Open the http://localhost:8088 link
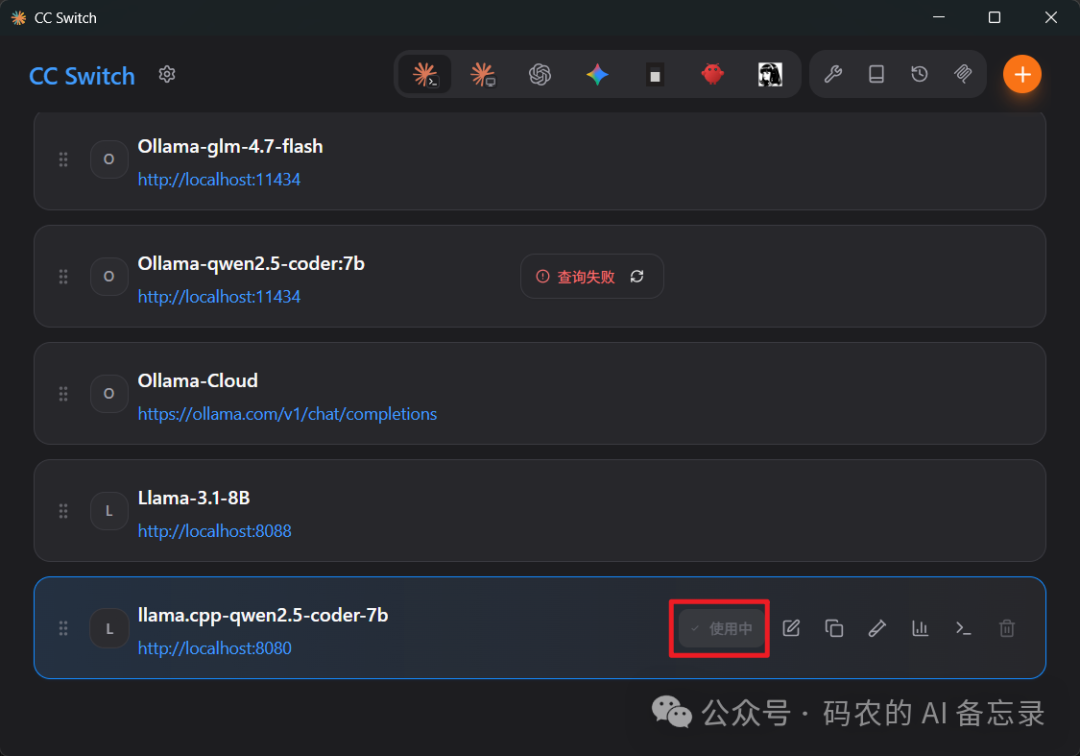Image resolution: width=1080 pixels, height=756 pixels. point(214,531)
